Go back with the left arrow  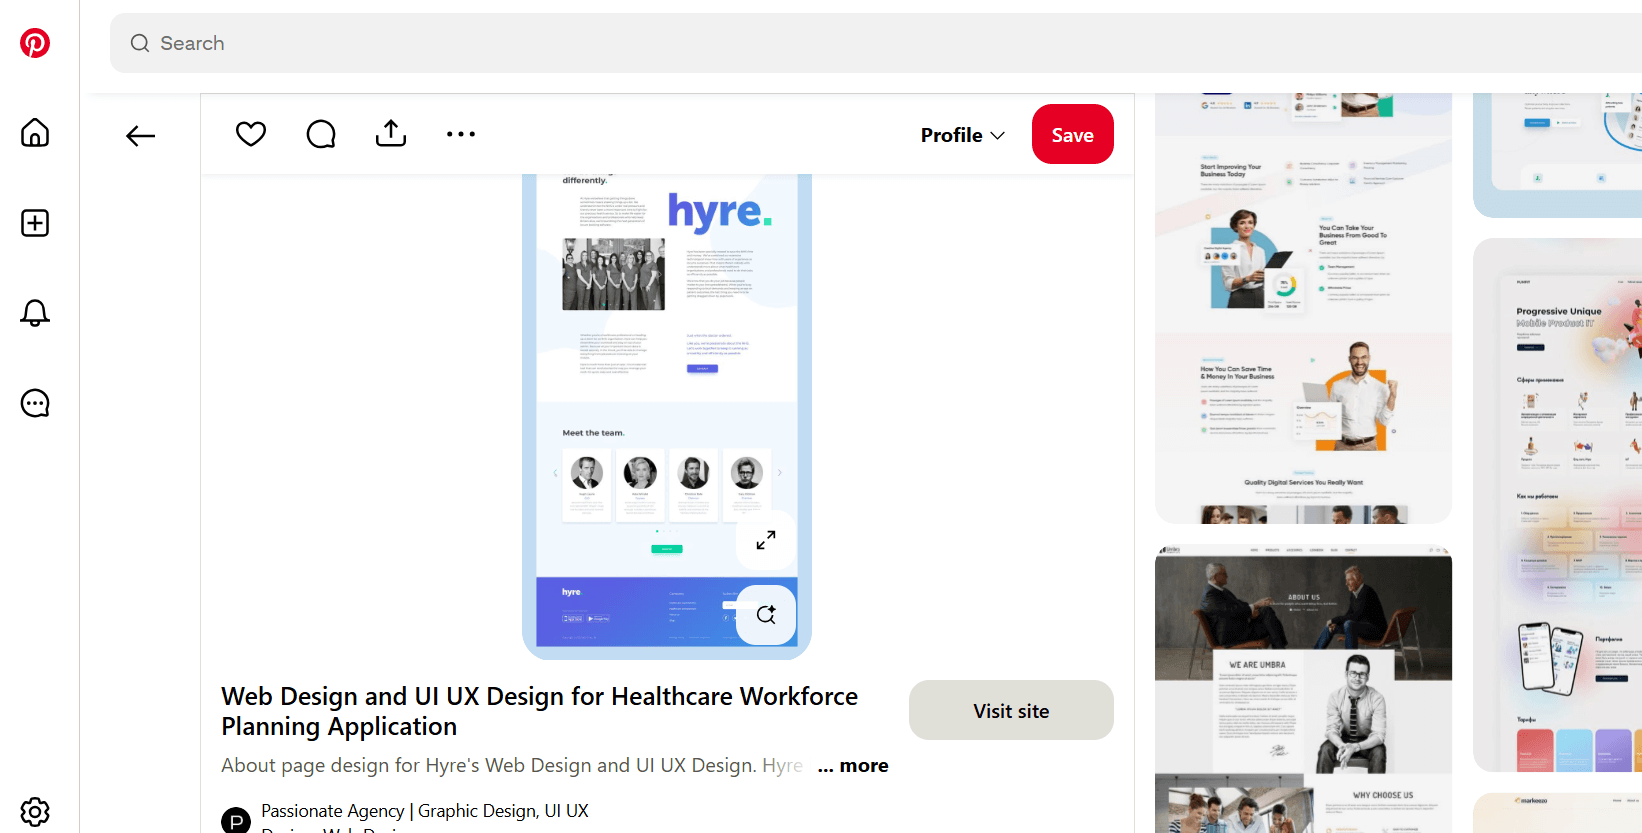pos(141,136)
